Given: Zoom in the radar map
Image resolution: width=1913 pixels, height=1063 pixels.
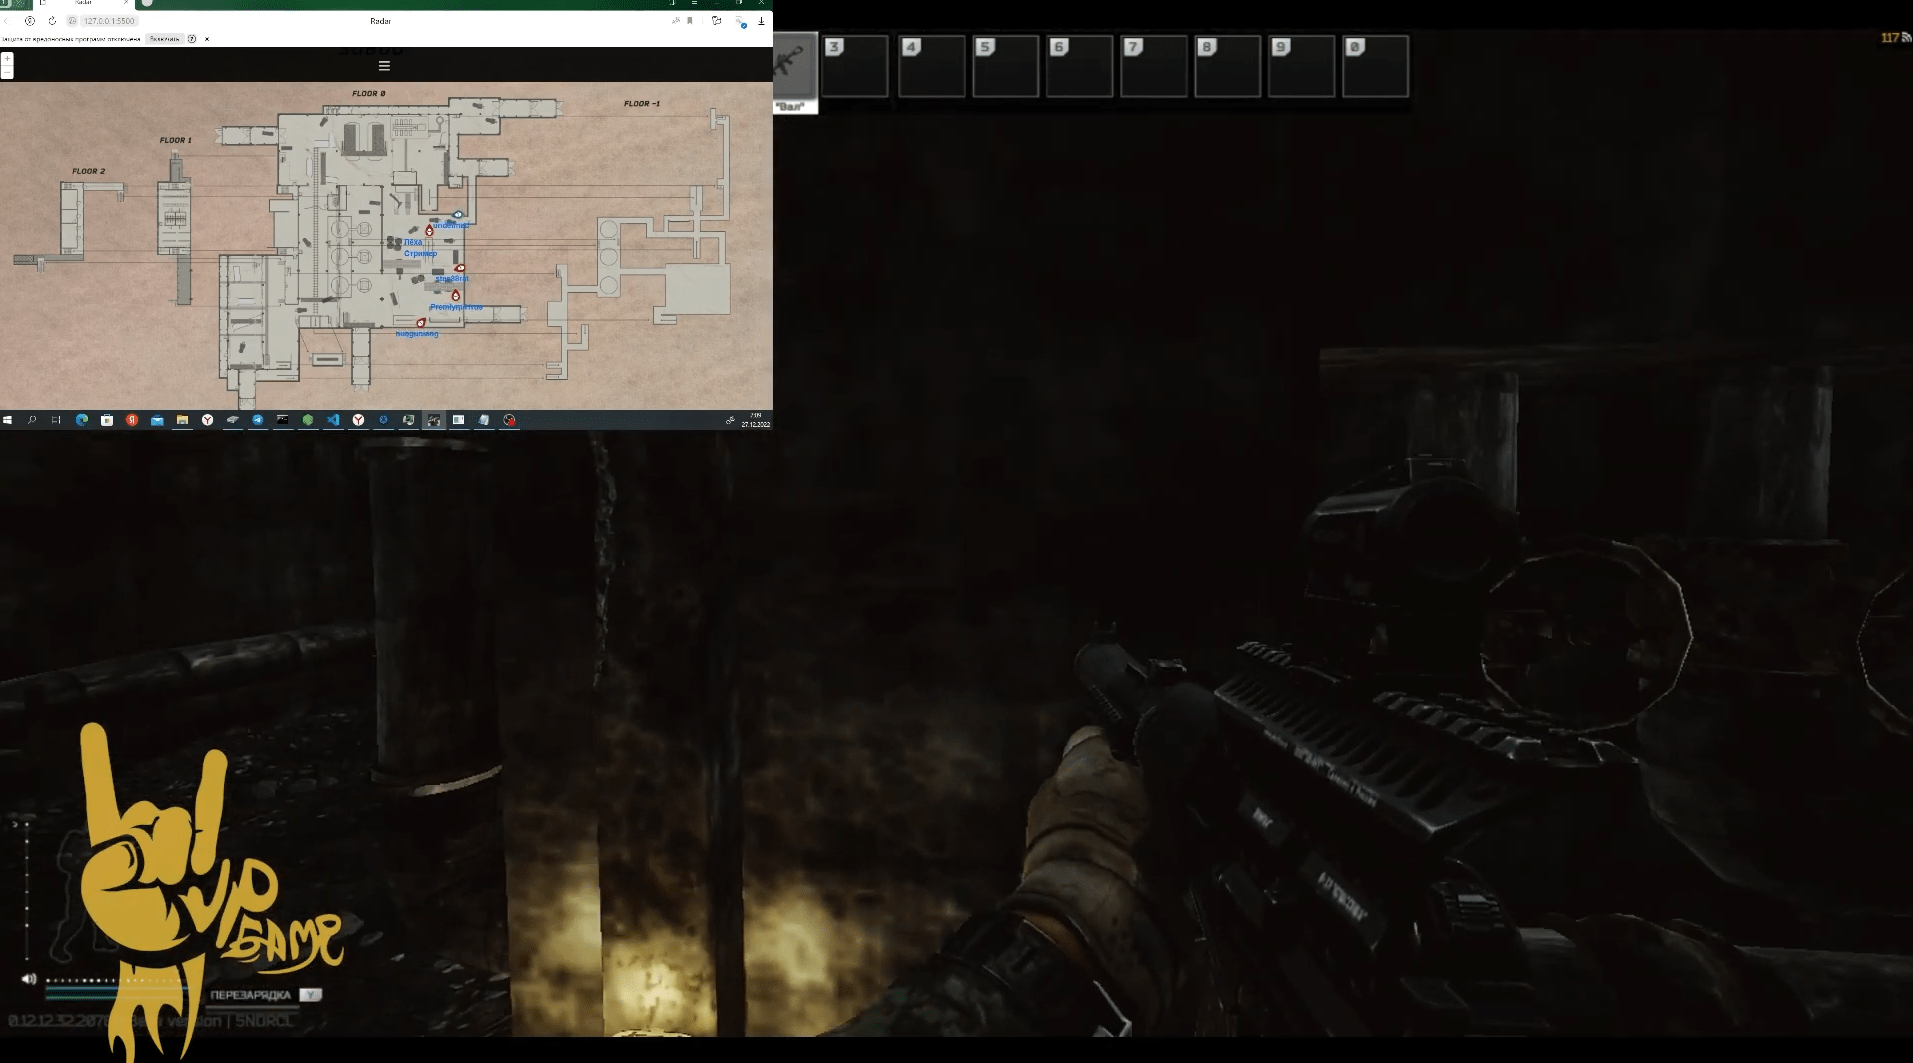Looking at the screenshot, I should [7, 59].
